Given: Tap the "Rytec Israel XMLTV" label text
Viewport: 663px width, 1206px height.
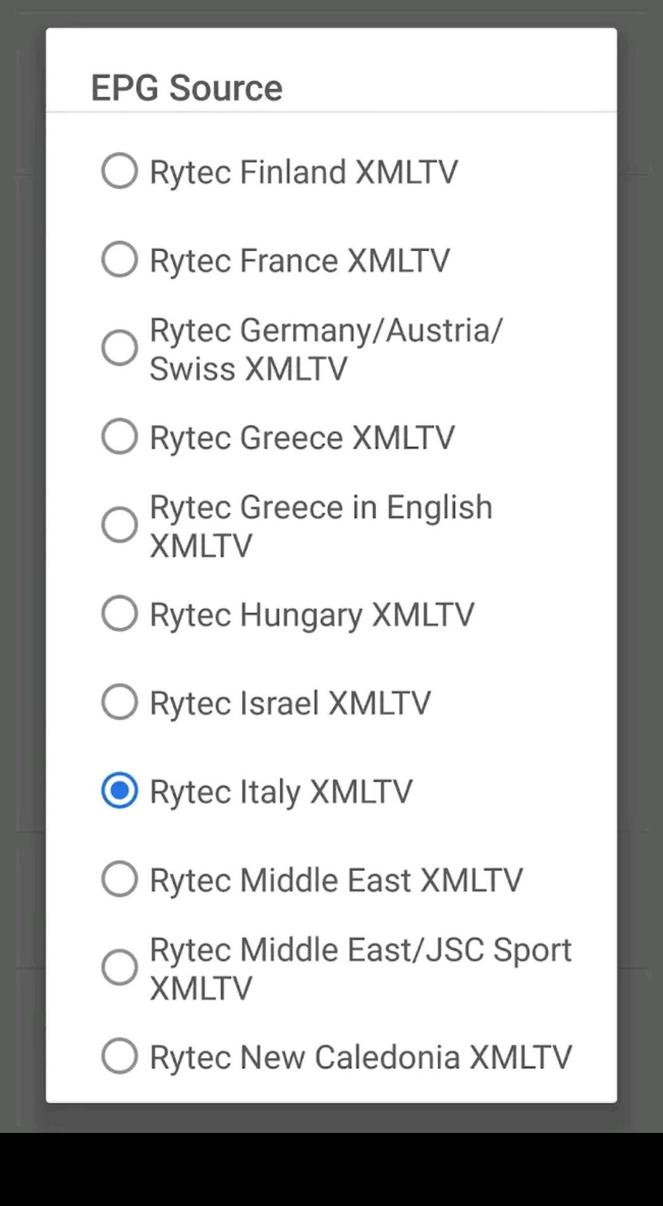Looking at the screenshot, I should tap(290, 703).
